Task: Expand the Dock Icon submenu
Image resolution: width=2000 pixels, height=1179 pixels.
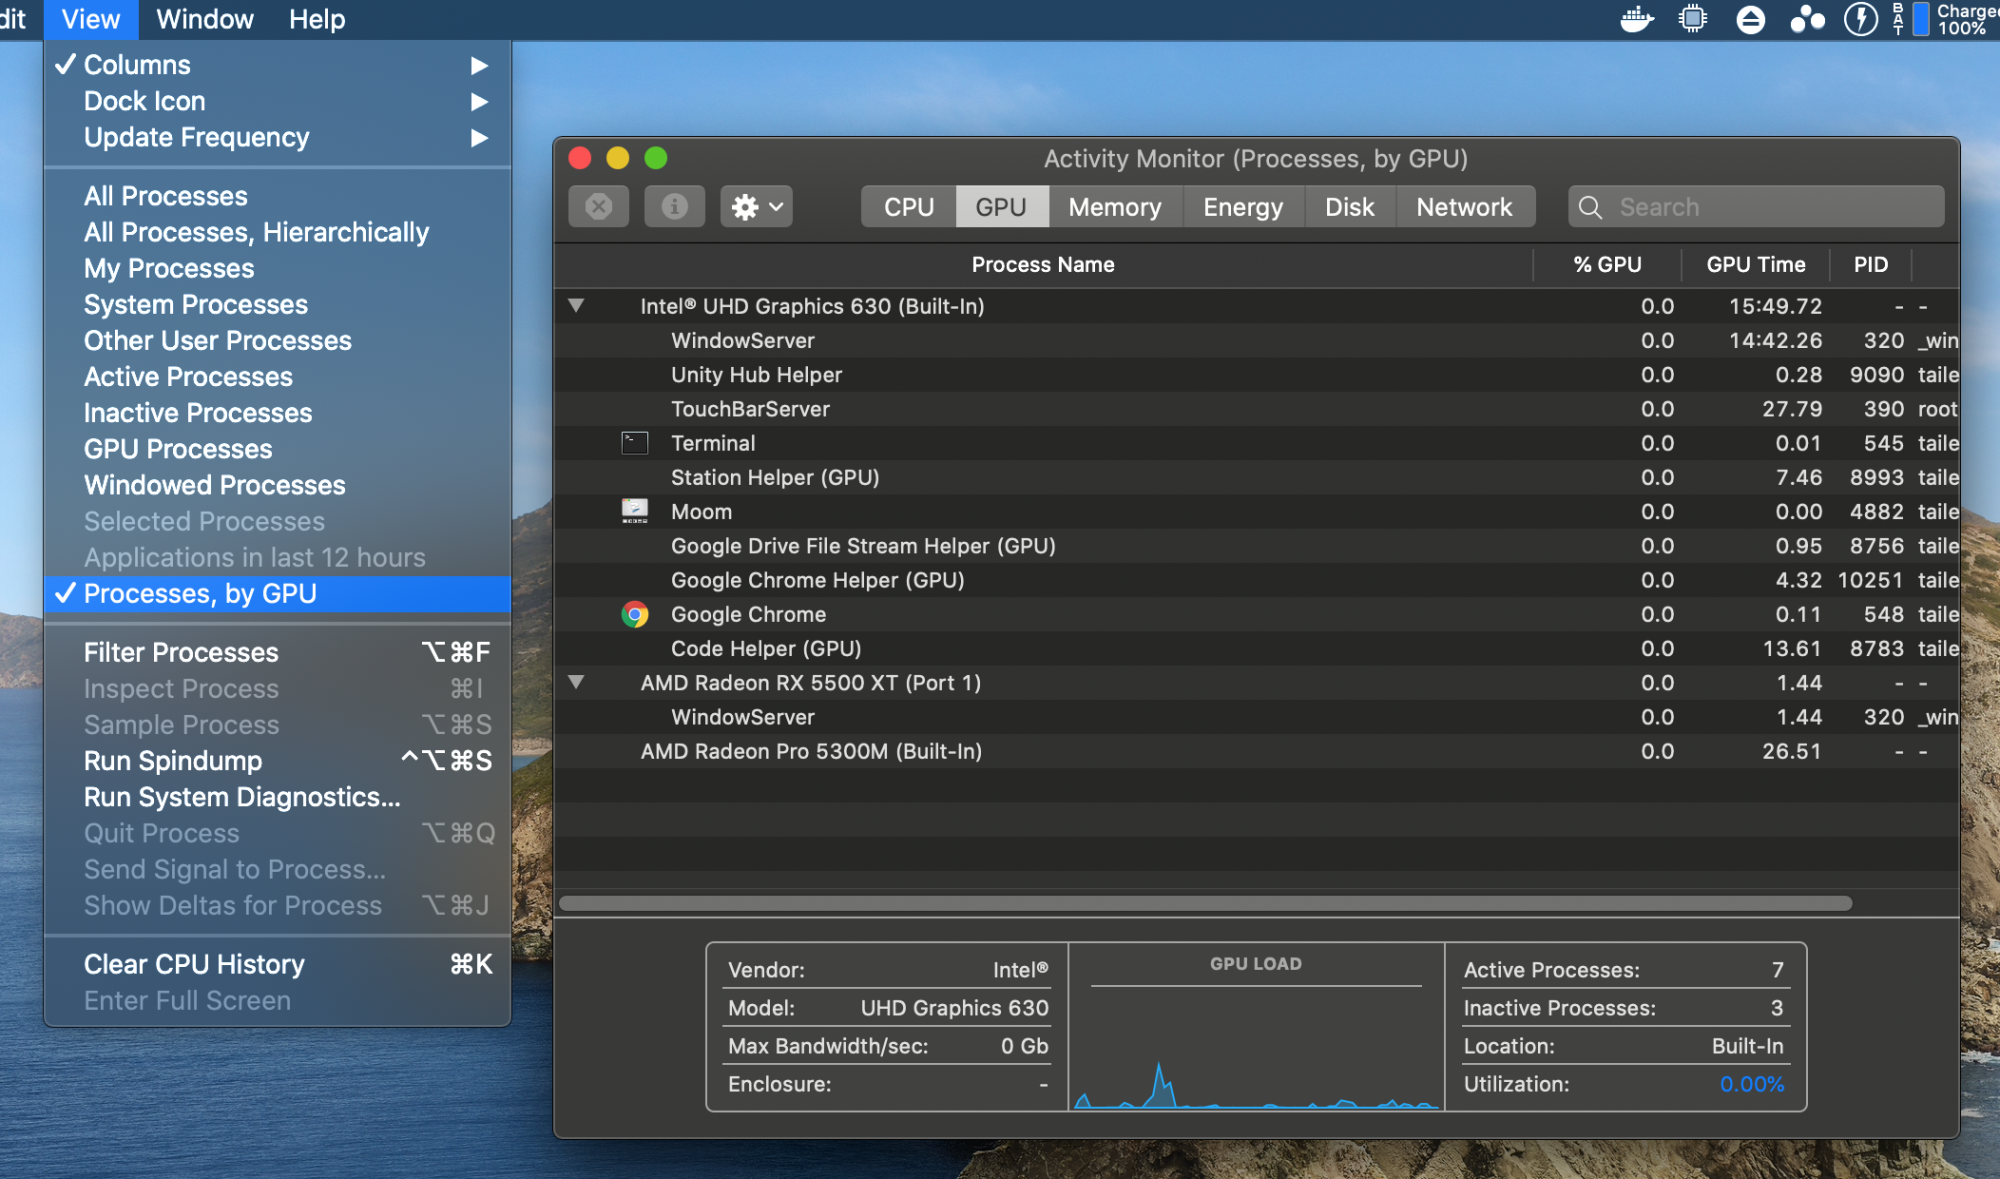Action: coord(277,101)
